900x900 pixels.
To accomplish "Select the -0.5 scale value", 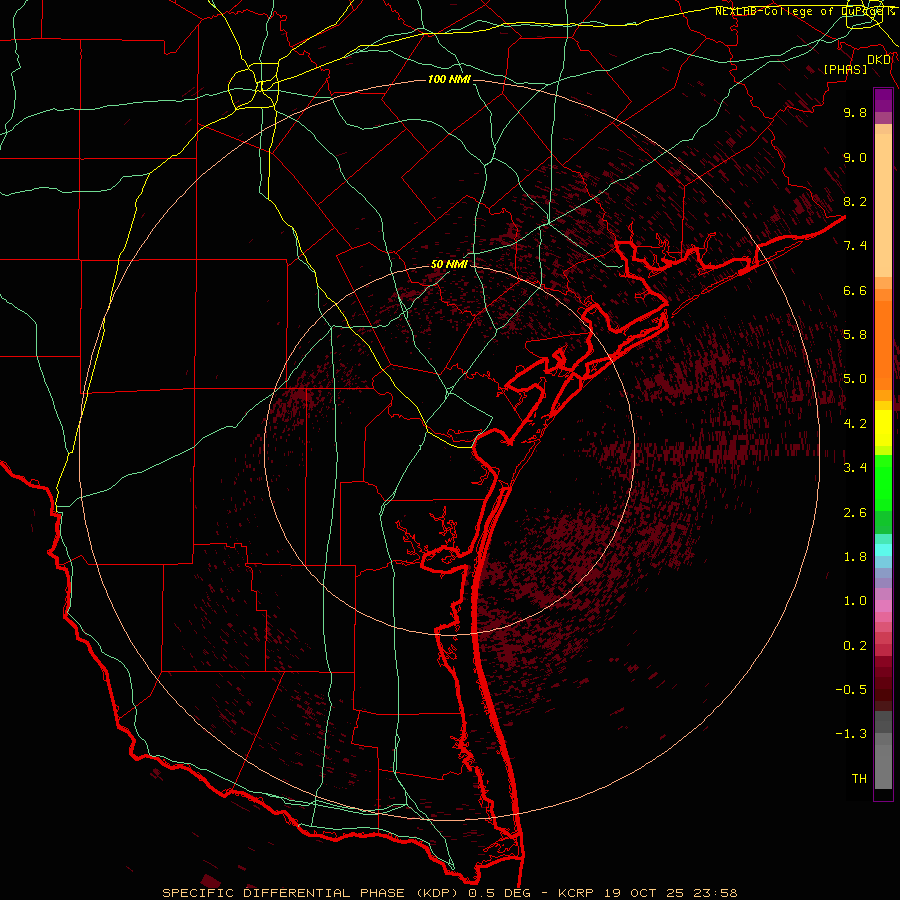I will pos(851,690).
